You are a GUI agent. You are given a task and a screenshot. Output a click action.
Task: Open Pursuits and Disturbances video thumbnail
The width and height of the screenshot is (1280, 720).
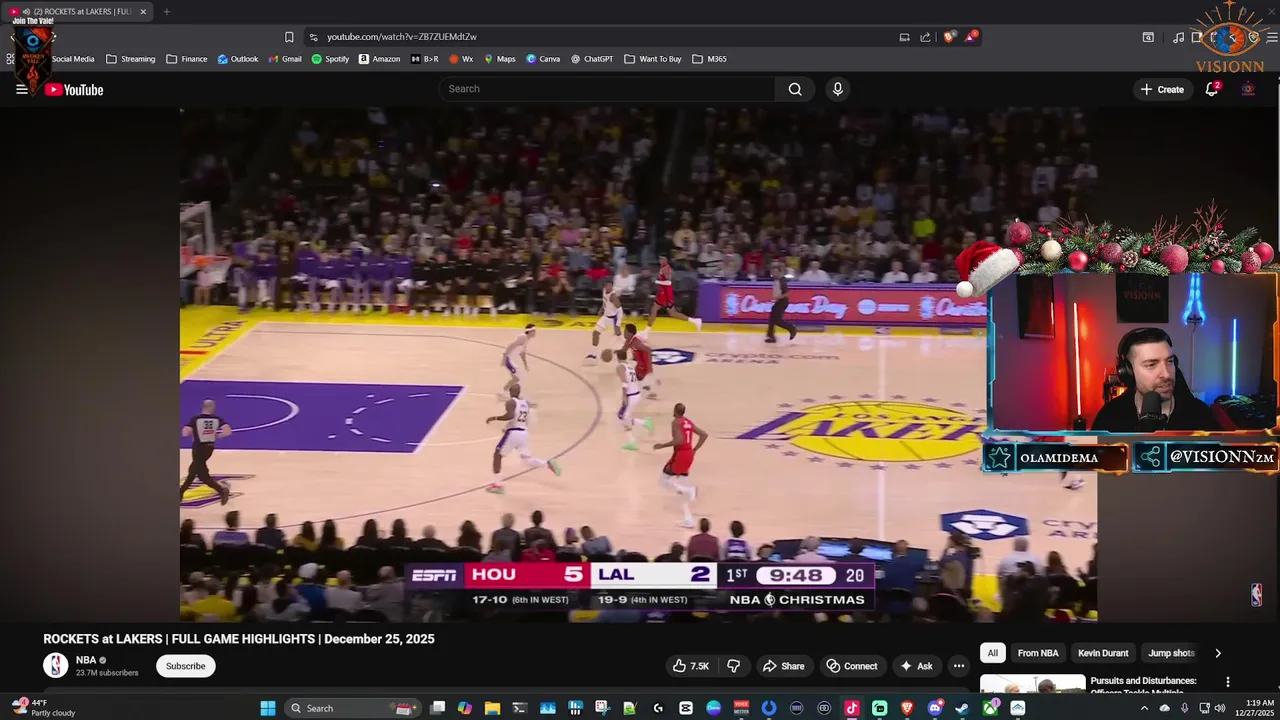coord(1032,684)
